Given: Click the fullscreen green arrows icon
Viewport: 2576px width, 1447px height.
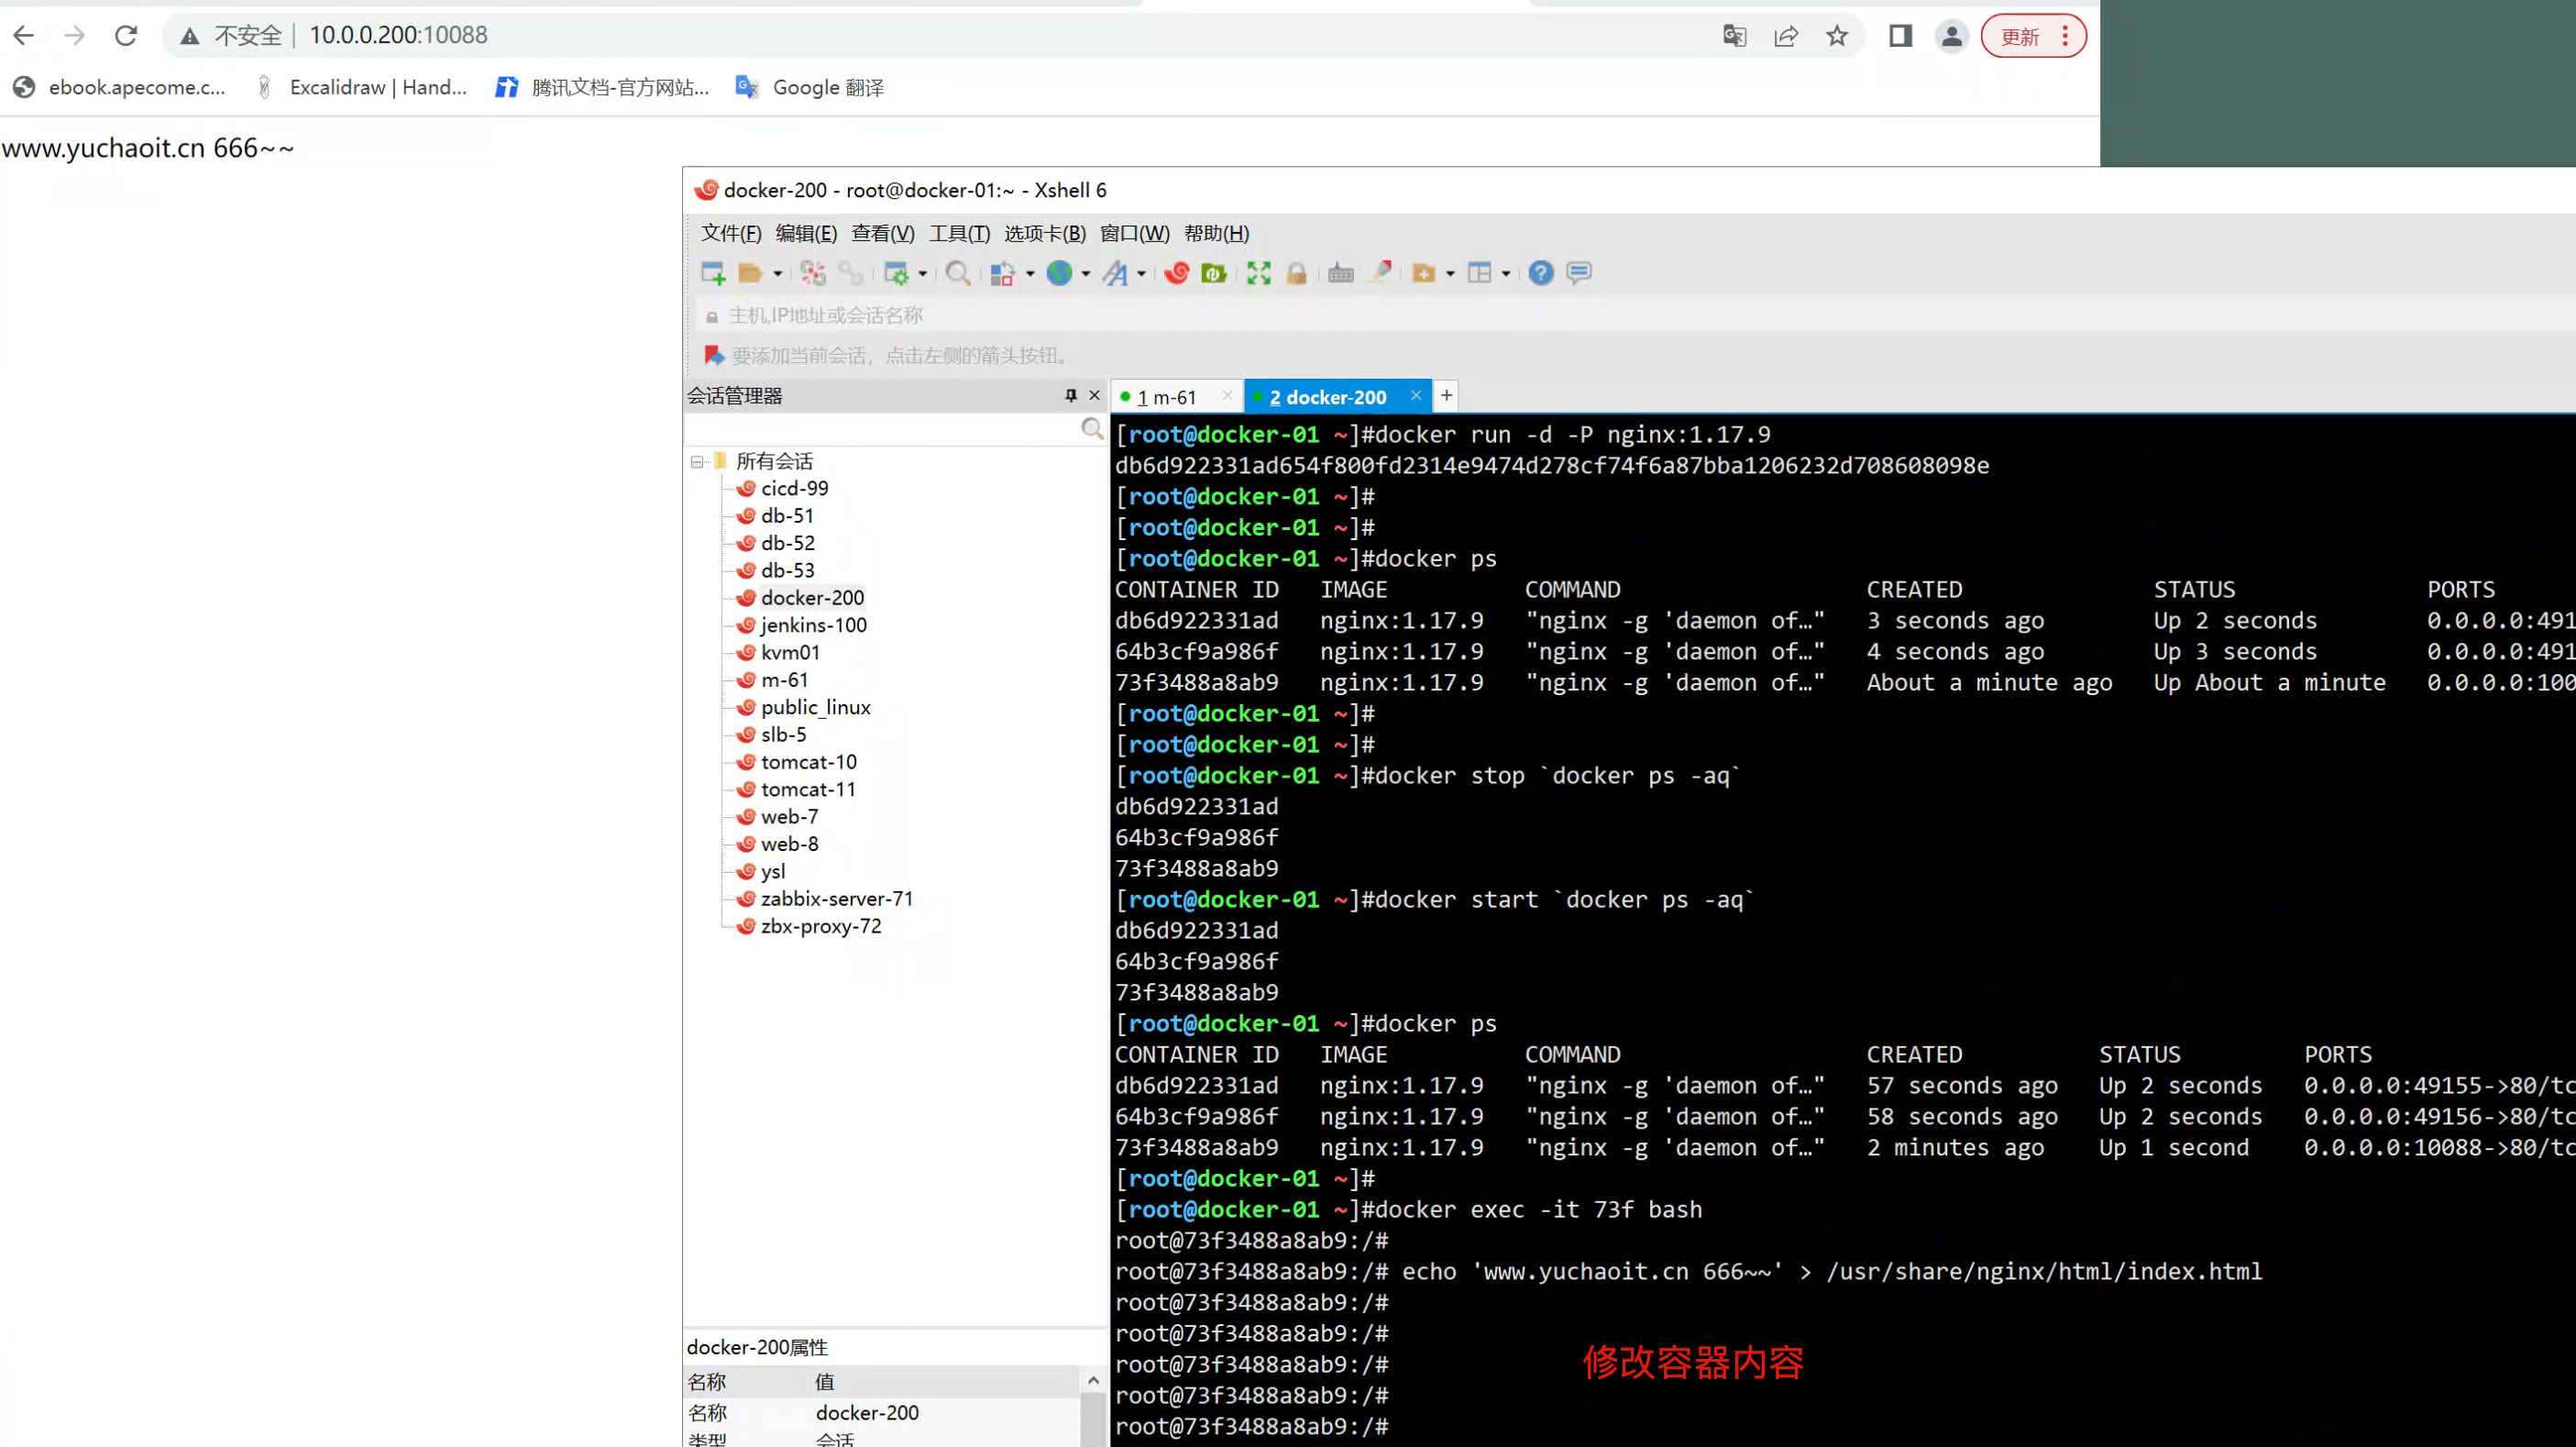Looking at the screenshot, I should [x=1258, y=273].
